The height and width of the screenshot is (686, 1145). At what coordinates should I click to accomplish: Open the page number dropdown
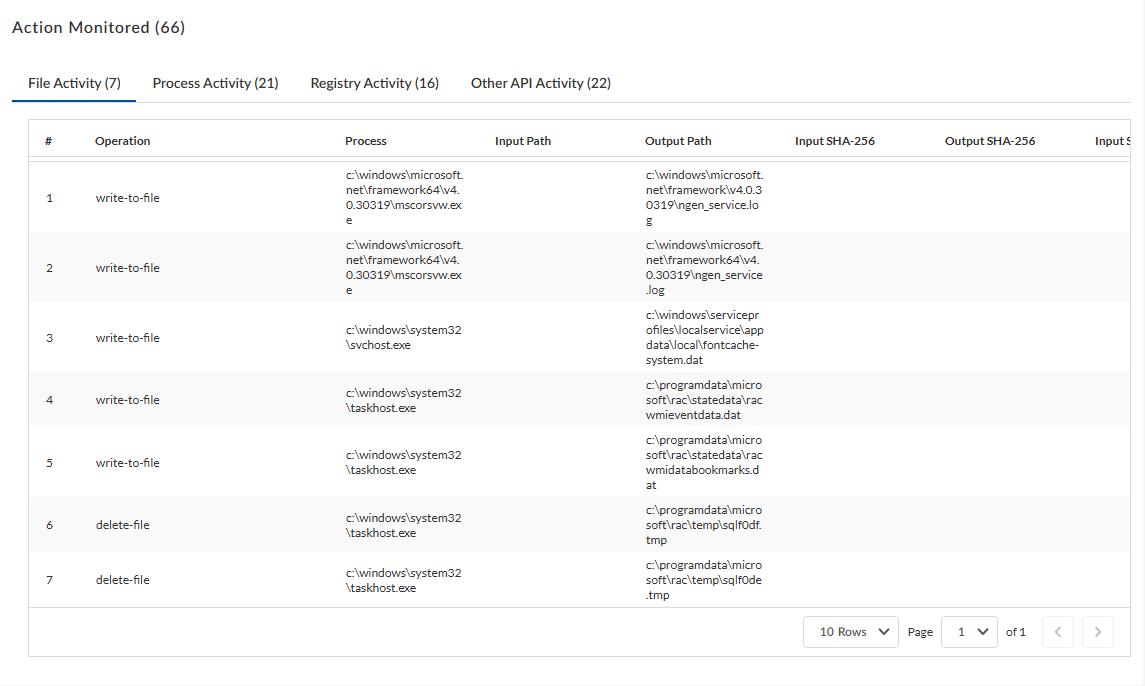click(969, 632)
